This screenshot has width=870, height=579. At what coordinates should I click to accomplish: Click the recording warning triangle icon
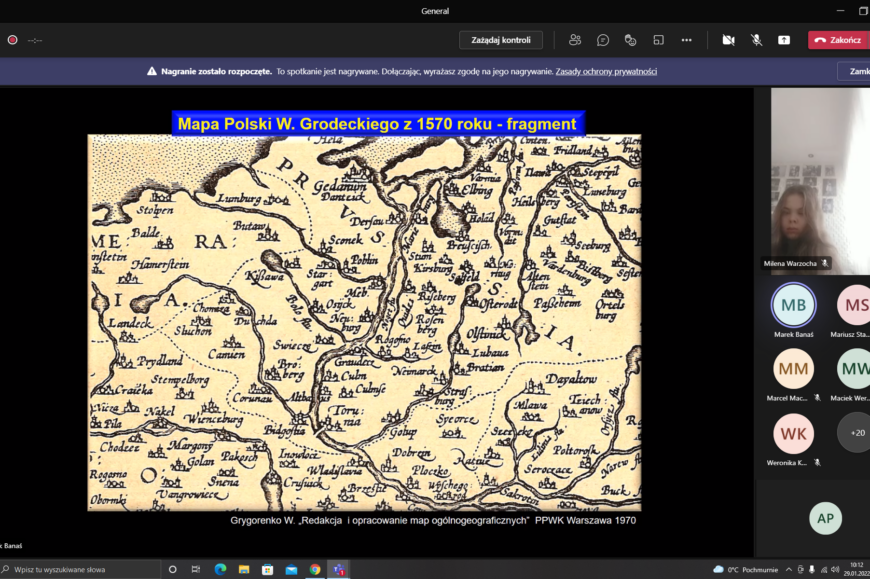[151, 72]
